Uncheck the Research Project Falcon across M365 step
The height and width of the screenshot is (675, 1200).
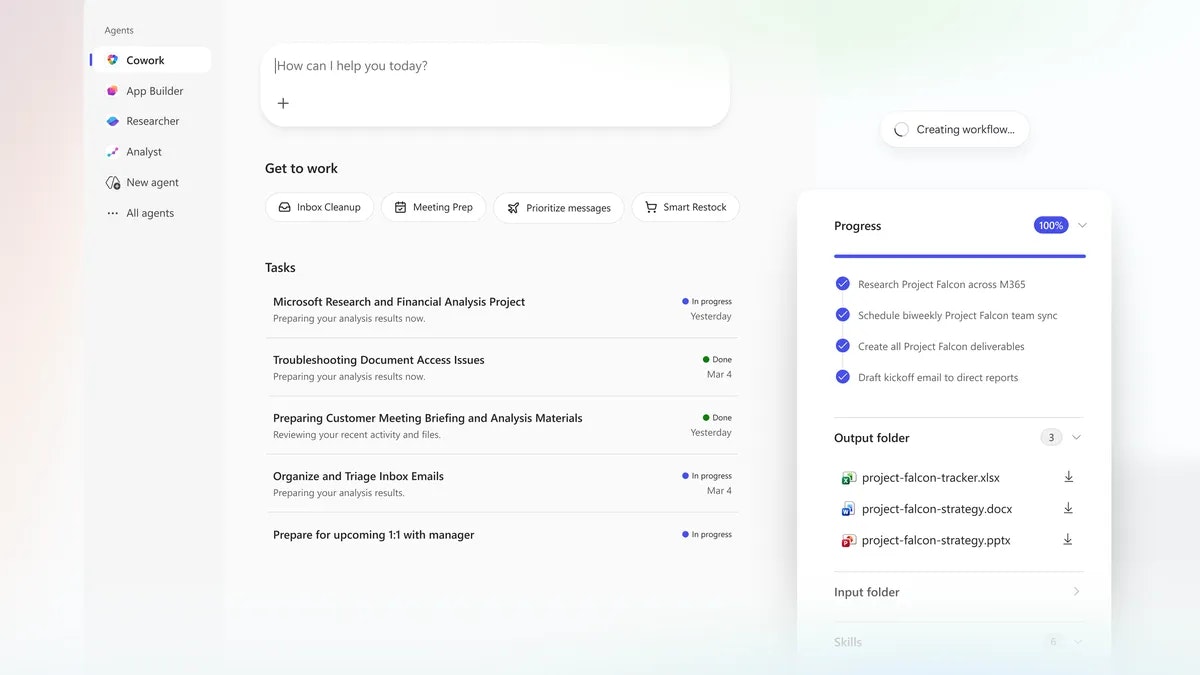842,283
